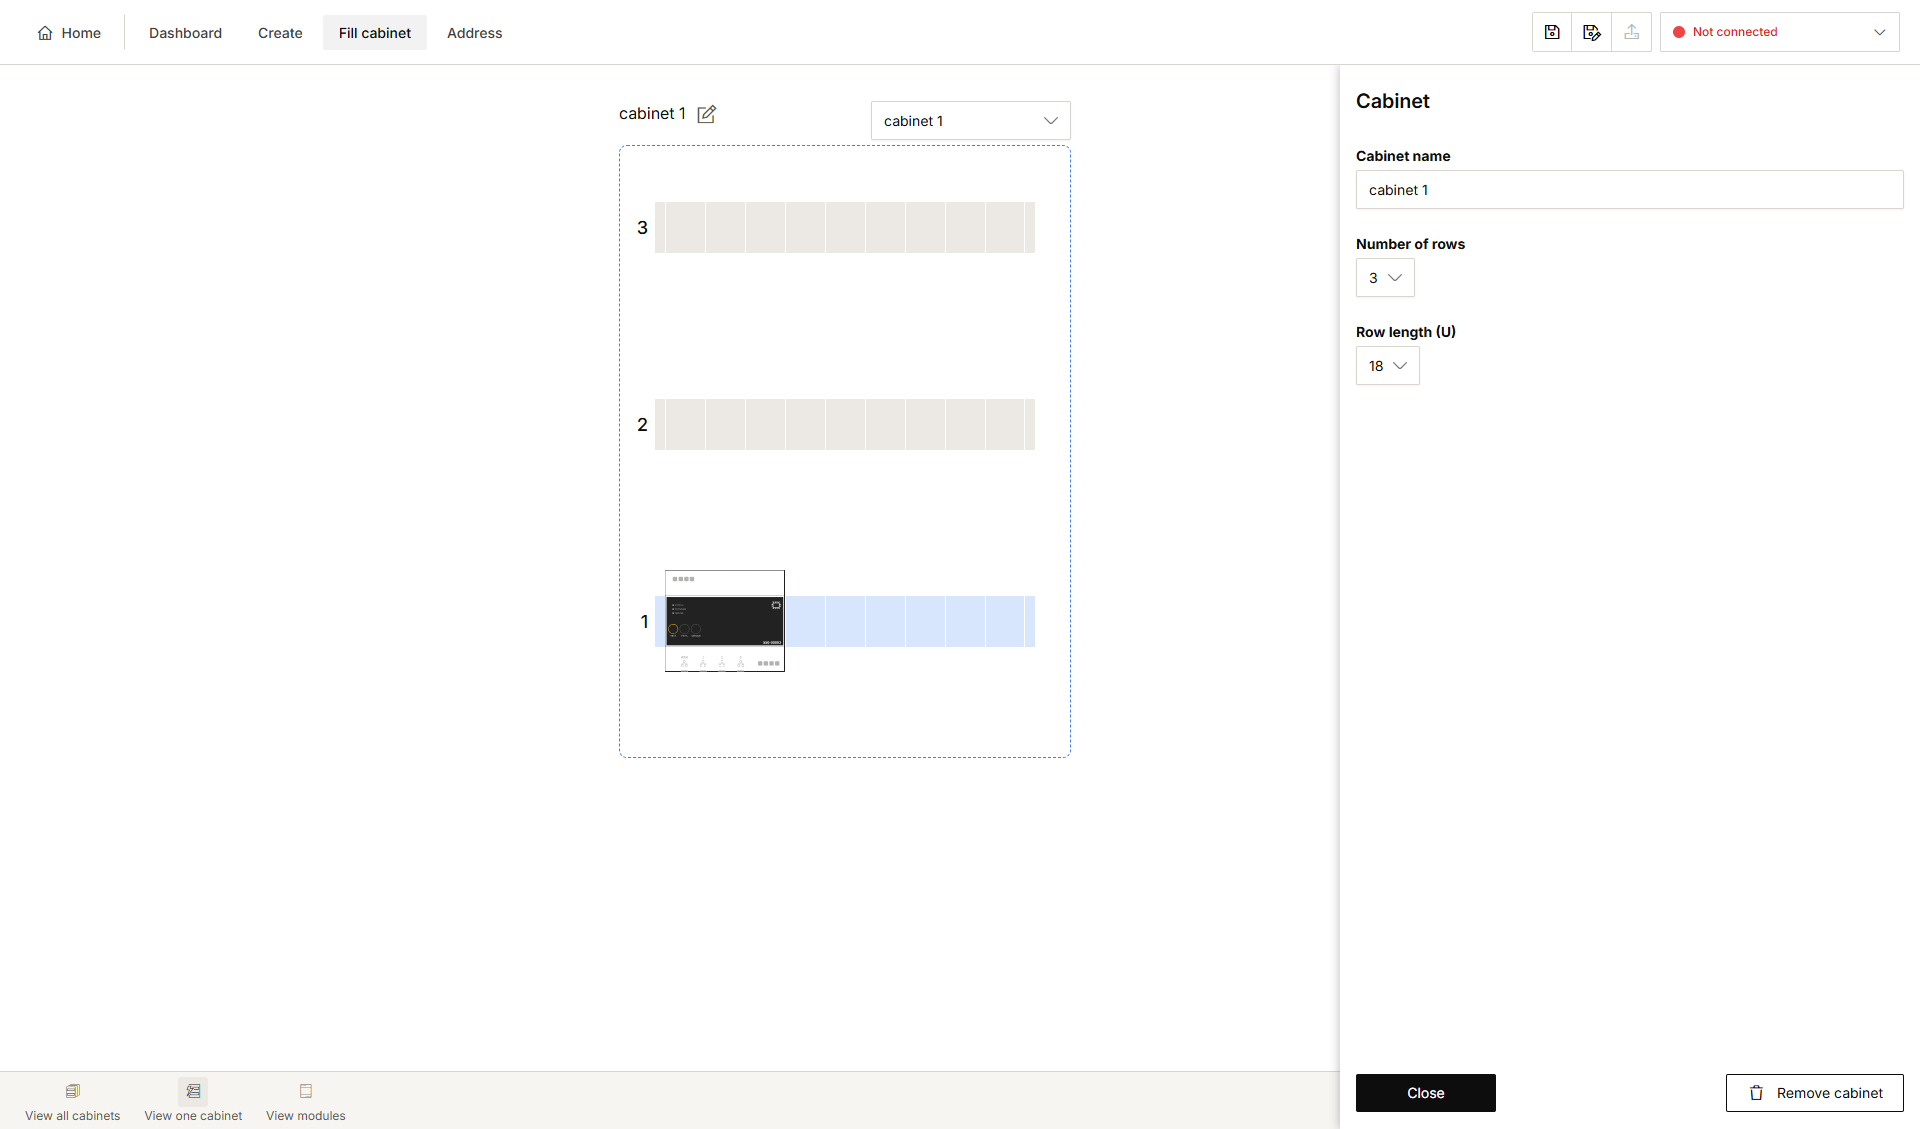Image resolution: width=1920 pixels, height=1129 pixels.
Task: Click the upload icon in top toolbar
Action: [1632, 32]
